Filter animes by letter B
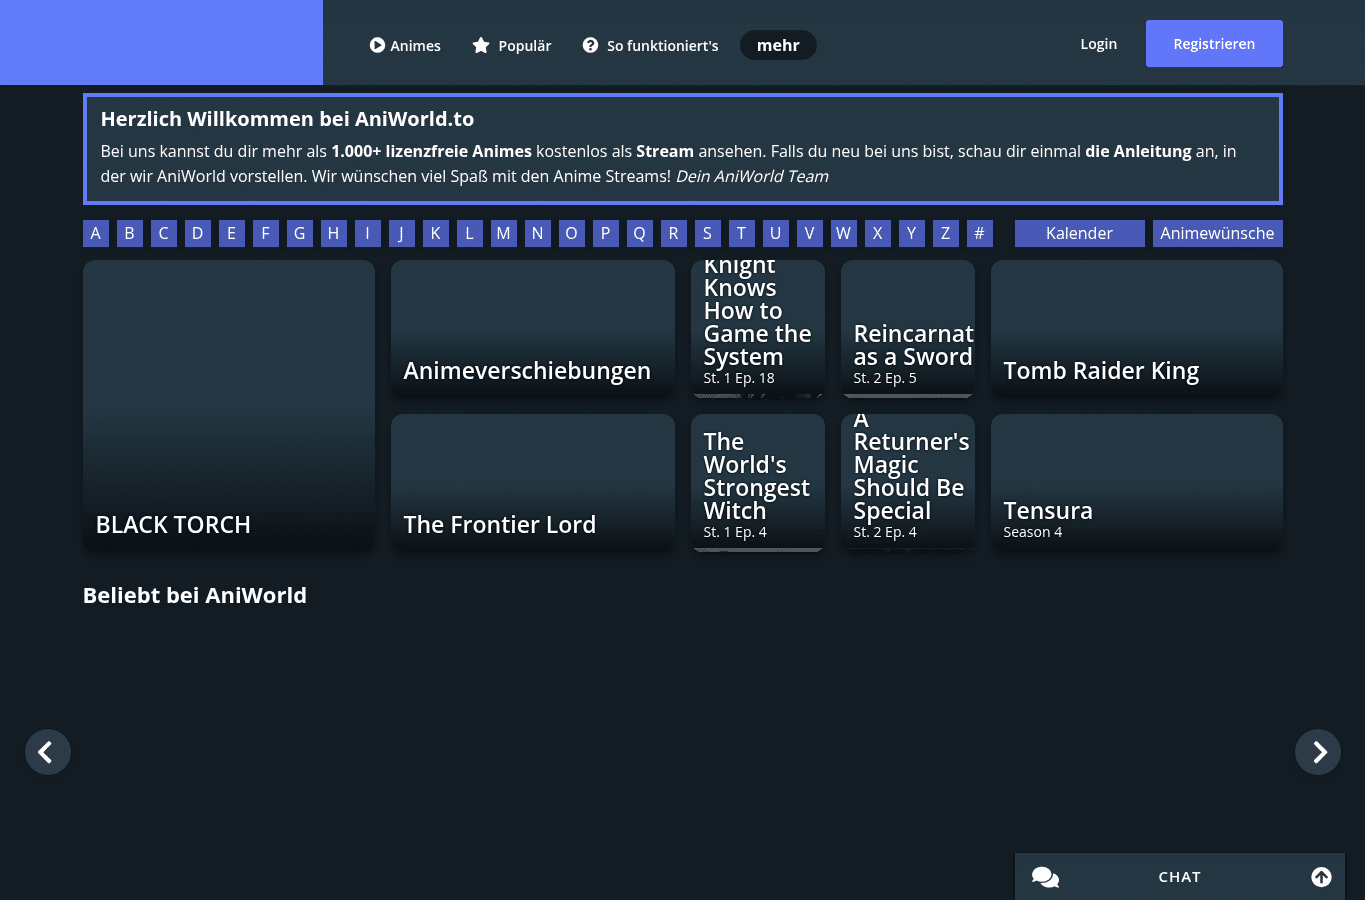Image resolution: width=1365 pixels, height=900 pixels. pos(130,233)
